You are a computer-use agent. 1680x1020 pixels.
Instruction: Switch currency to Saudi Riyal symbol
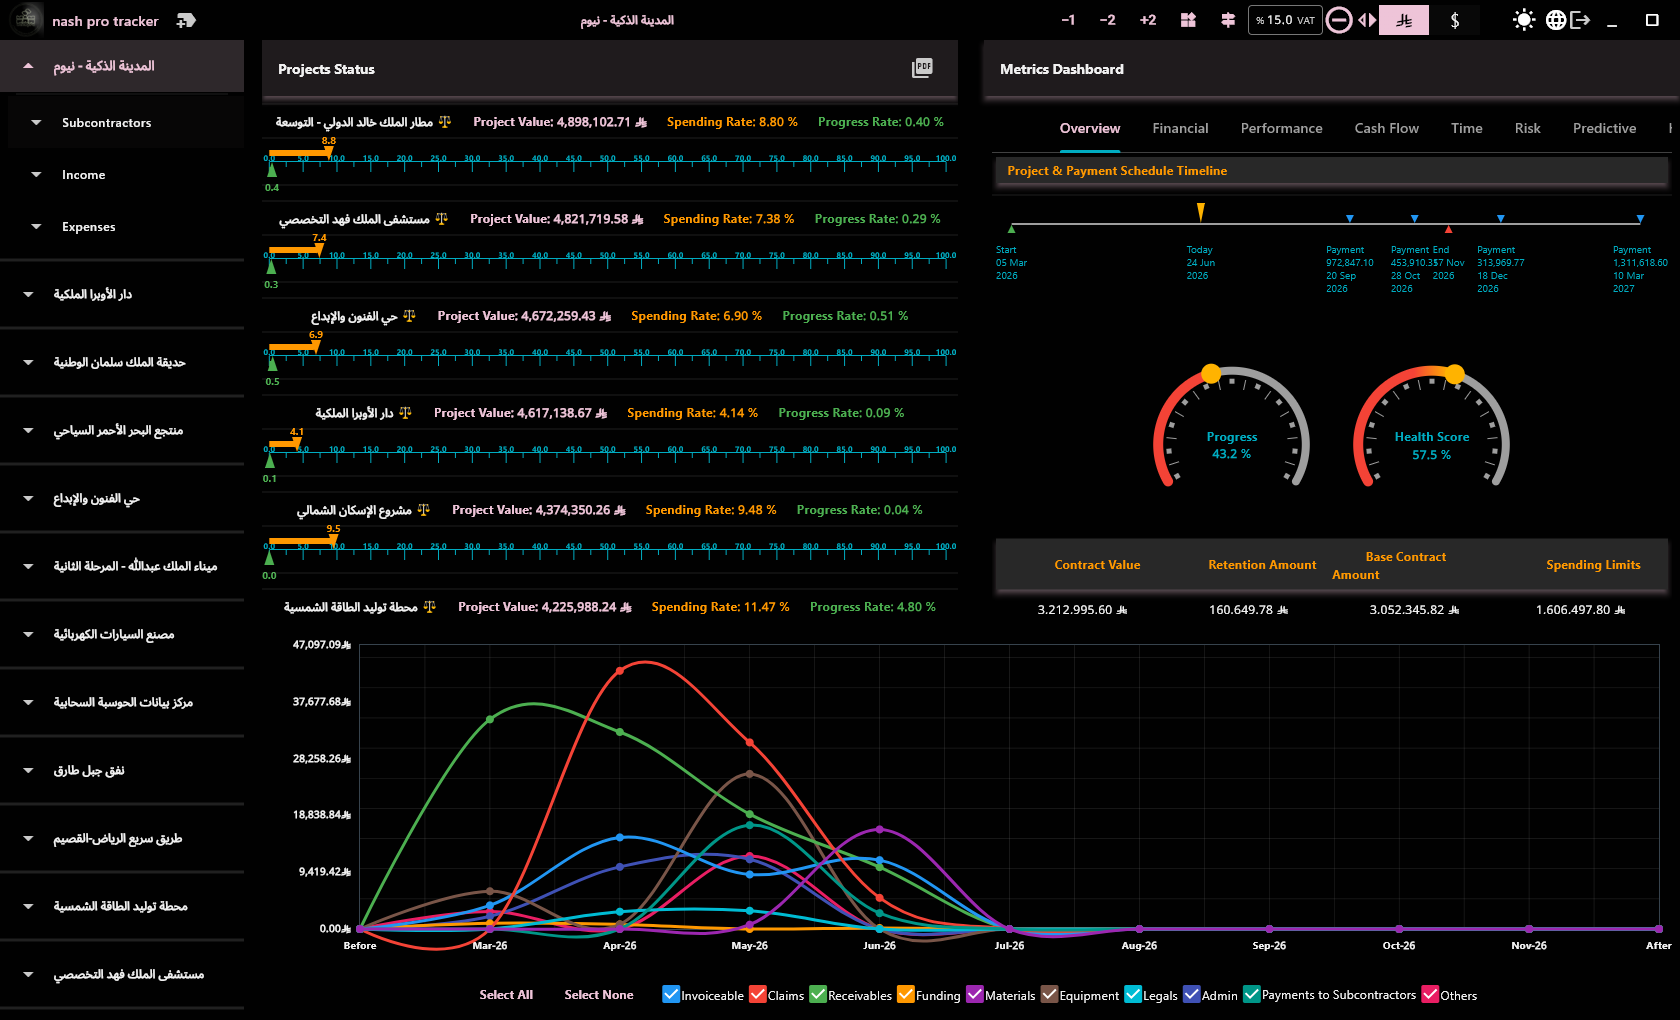tap(1404, 20)
